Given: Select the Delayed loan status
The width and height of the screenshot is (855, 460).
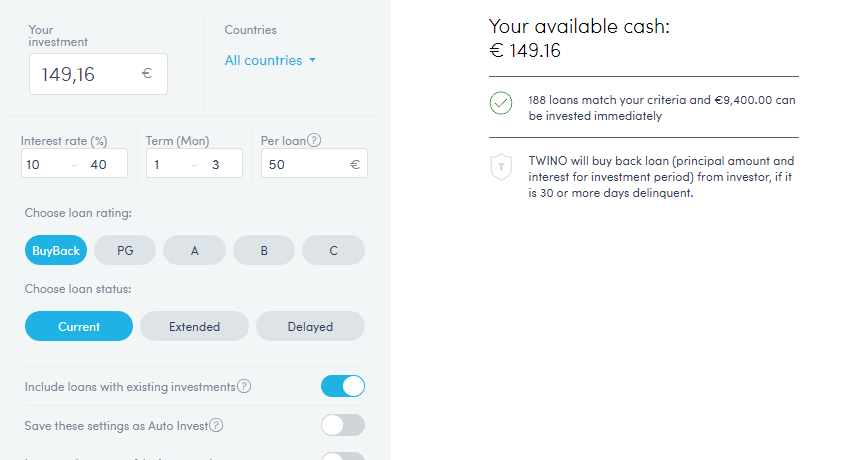Looking at the screenshot, I should 310,326.
